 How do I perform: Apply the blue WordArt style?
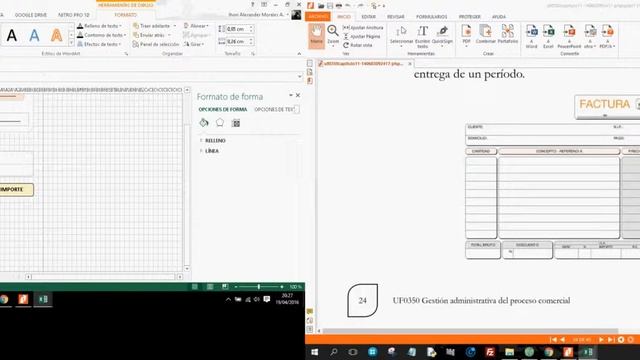tap(34, 36)
